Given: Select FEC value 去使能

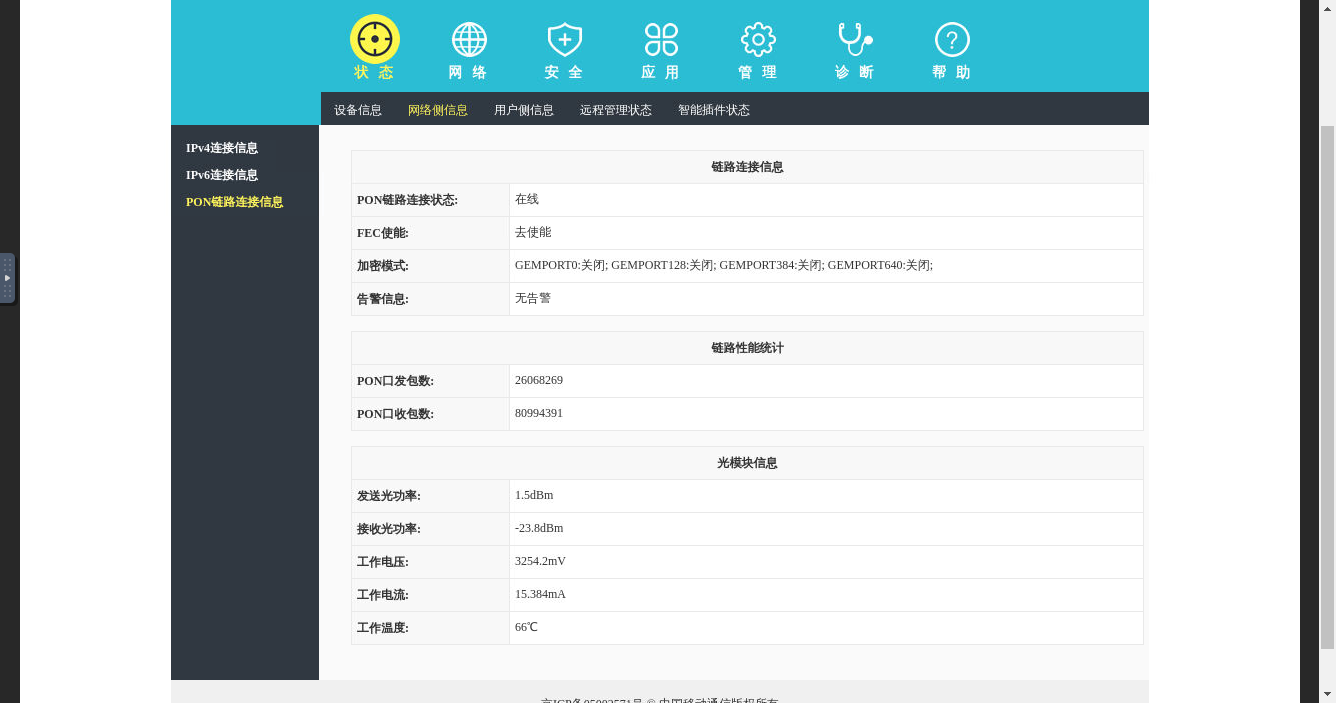Looking at the screenshot, I should 533,232.
